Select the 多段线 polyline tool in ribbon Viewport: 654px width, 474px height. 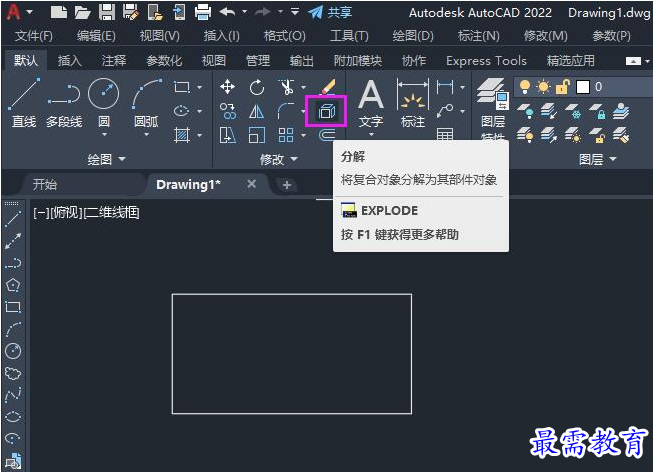(64, 102)
